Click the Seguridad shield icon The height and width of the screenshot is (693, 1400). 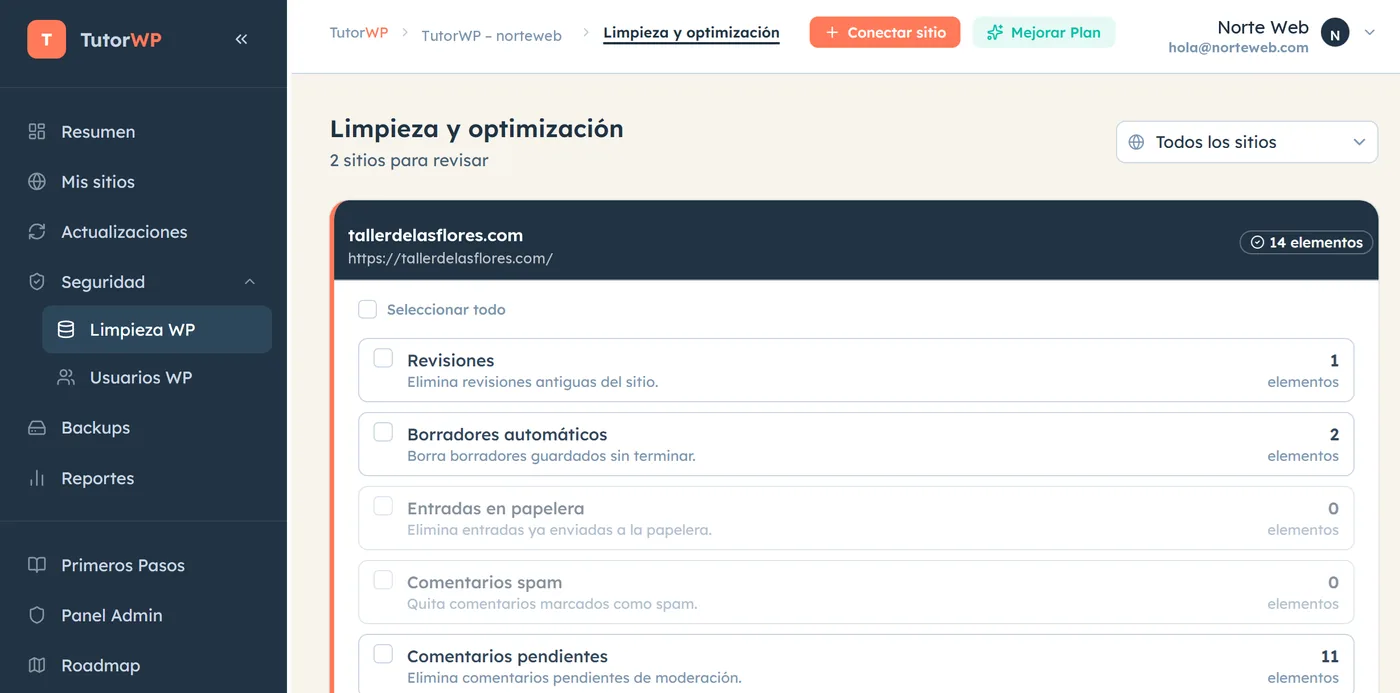[37, 282]
